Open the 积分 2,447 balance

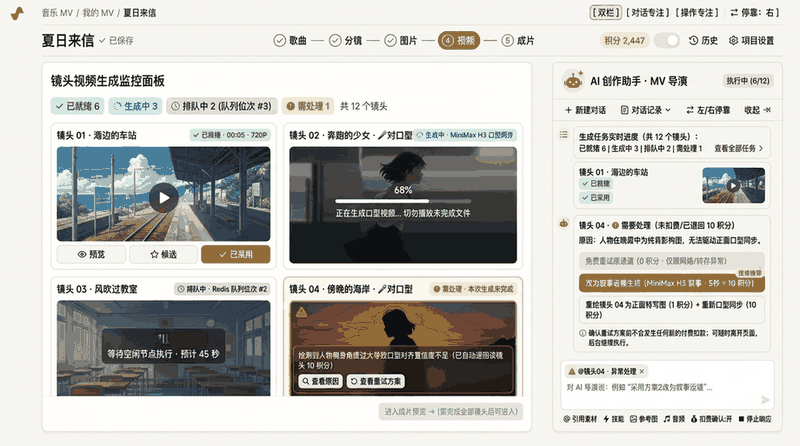[624, 40]
